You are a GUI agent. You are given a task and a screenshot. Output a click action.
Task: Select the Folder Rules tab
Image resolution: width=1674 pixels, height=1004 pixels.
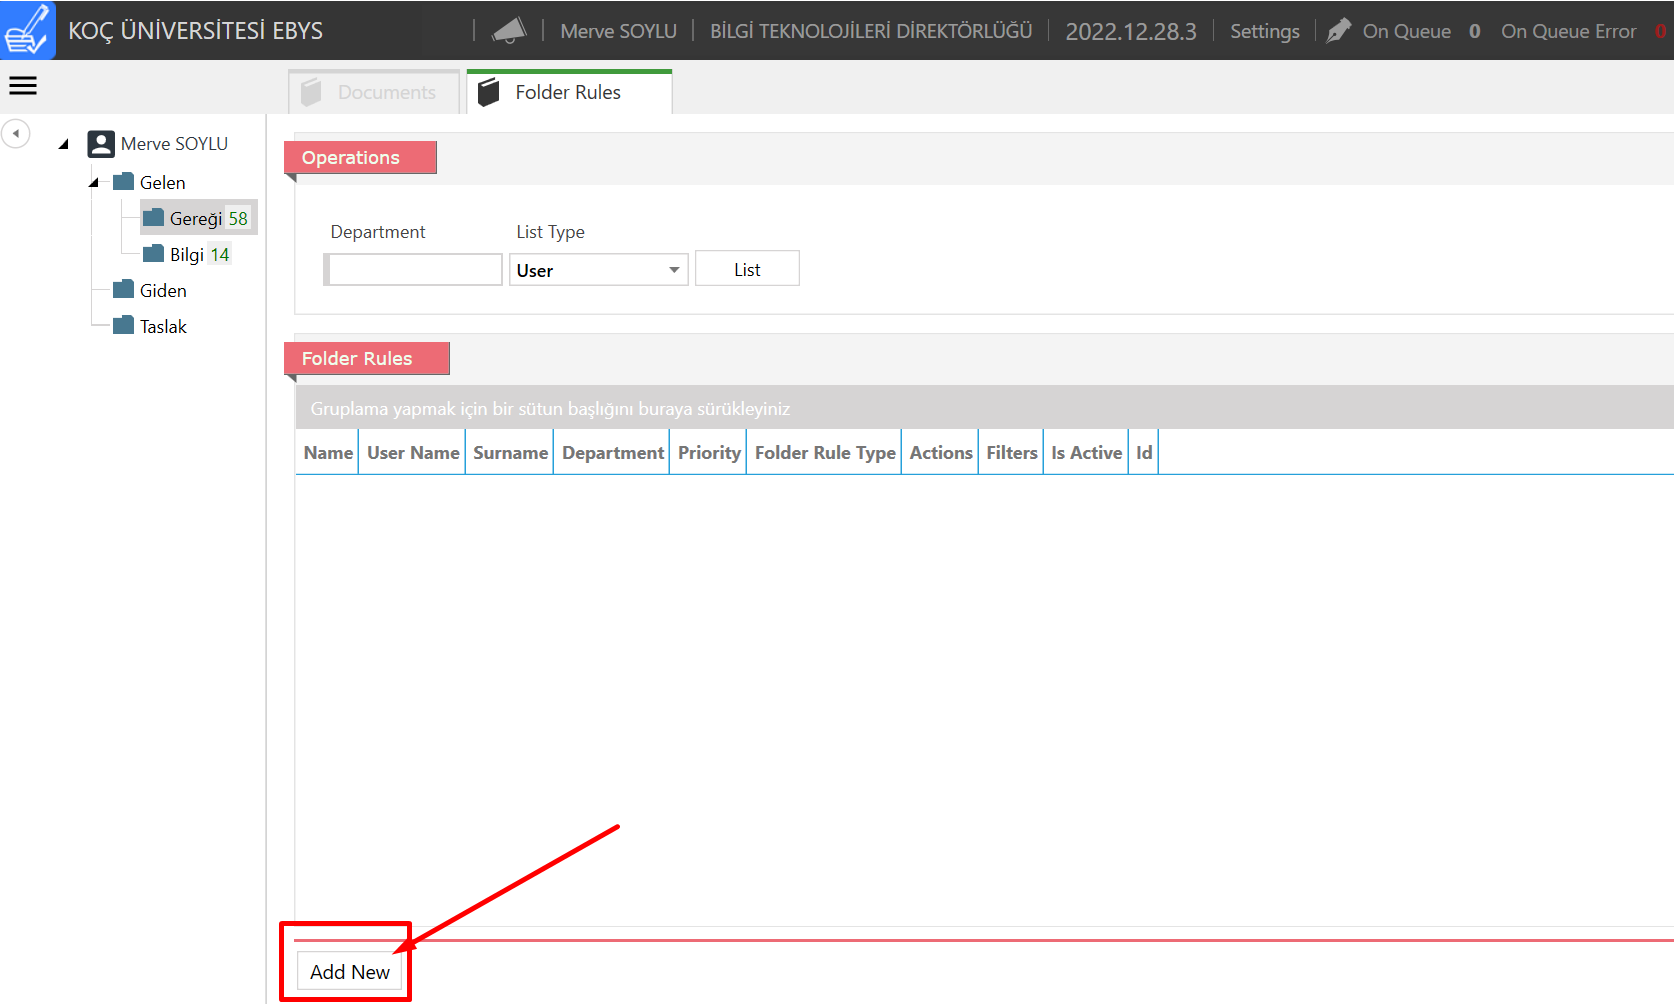pyautogui.click(x=568, y=92)
